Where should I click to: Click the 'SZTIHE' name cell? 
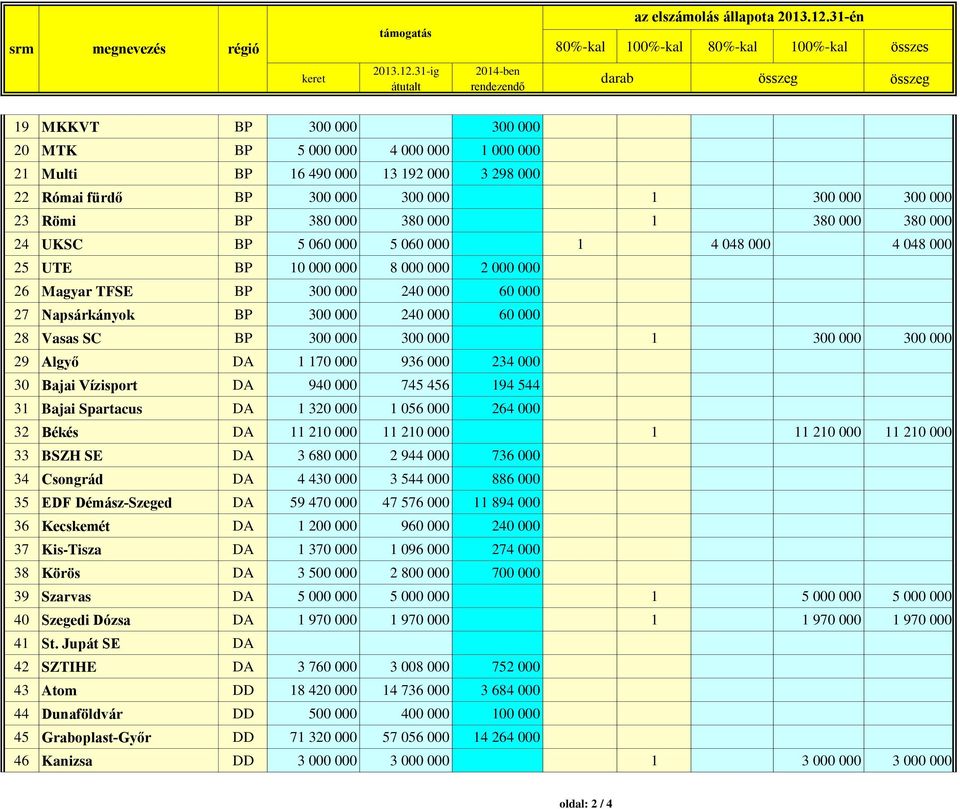tap(129, 667)
